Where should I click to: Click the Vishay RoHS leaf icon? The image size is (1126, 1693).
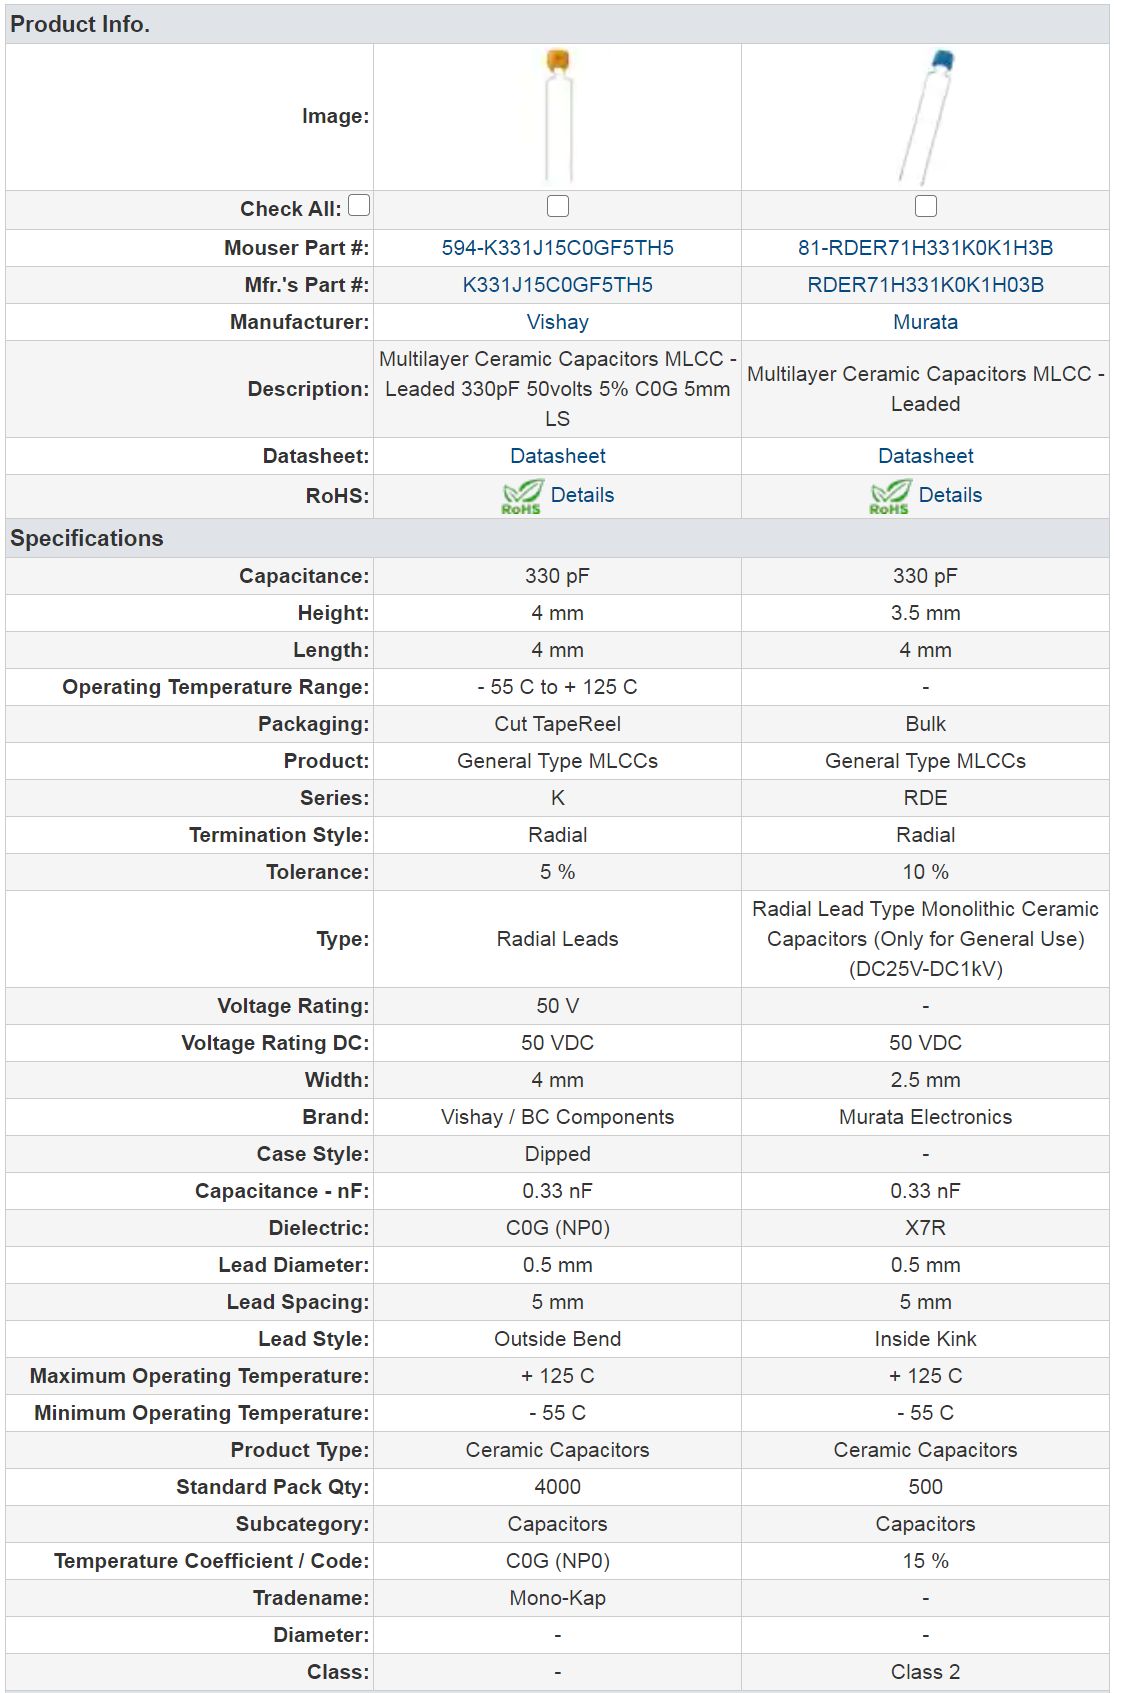click(x=522, y=496)
